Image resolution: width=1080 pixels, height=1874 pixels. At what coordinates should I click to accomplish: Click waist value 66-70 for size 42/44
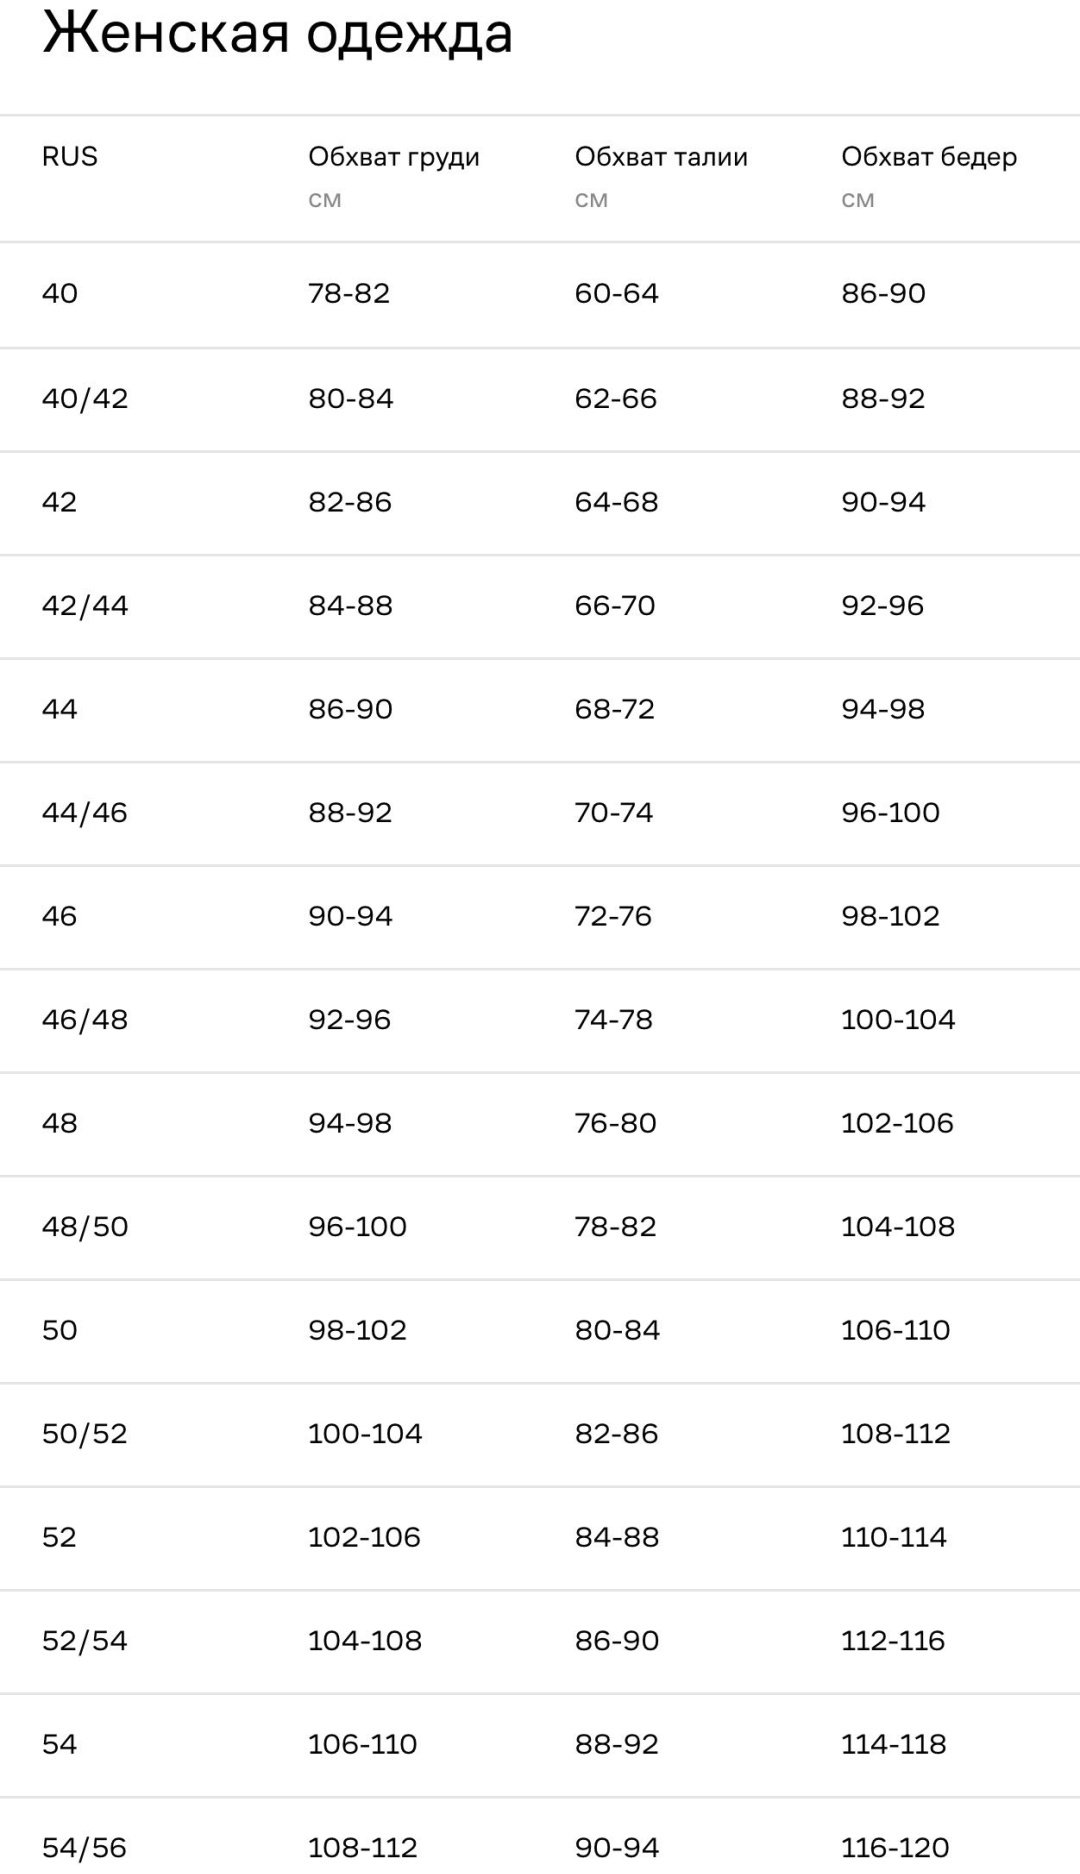tap(615, 605)
